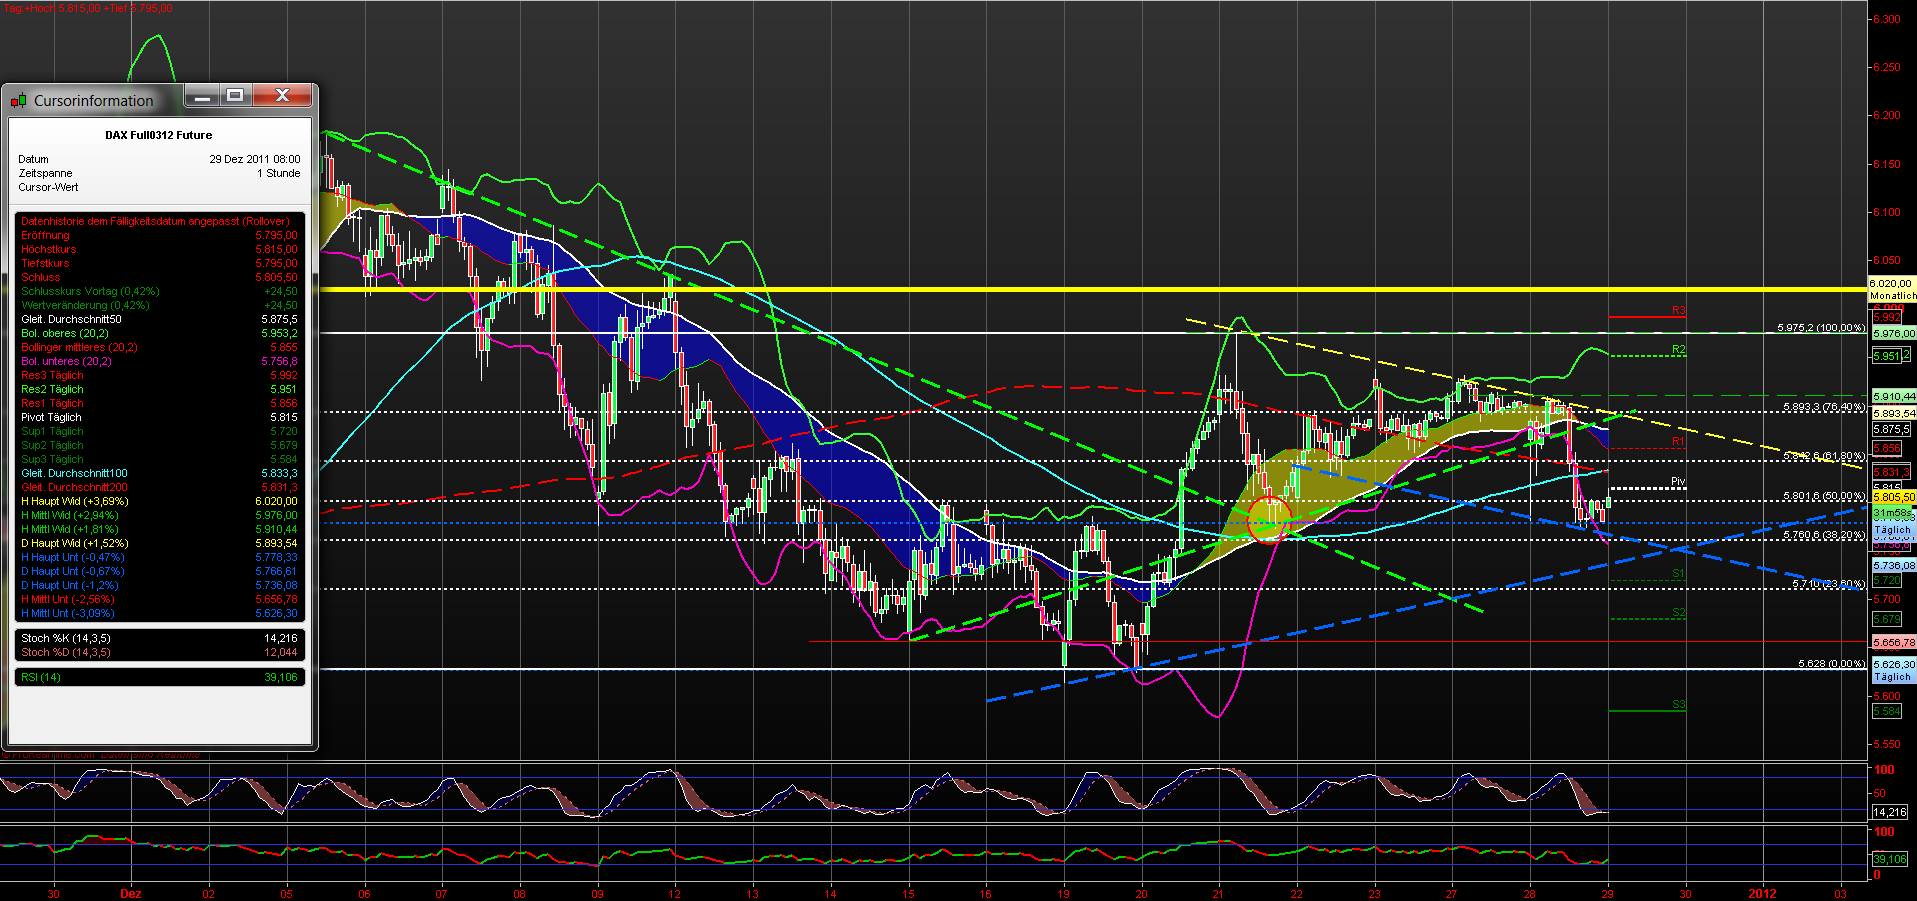
Task: Select the RSI (14) indicator legend entry
Action: [40, 677]
